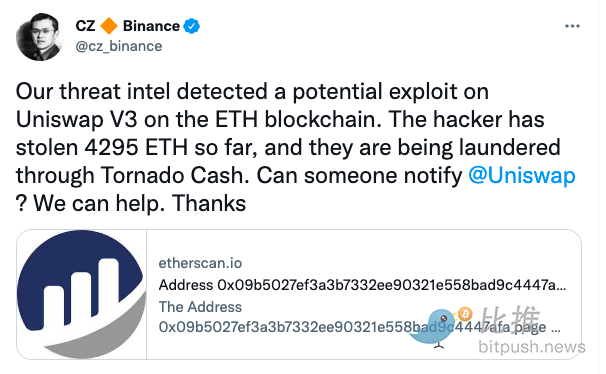Click "4295 ETH" in the tweet text

click(136, 148)
